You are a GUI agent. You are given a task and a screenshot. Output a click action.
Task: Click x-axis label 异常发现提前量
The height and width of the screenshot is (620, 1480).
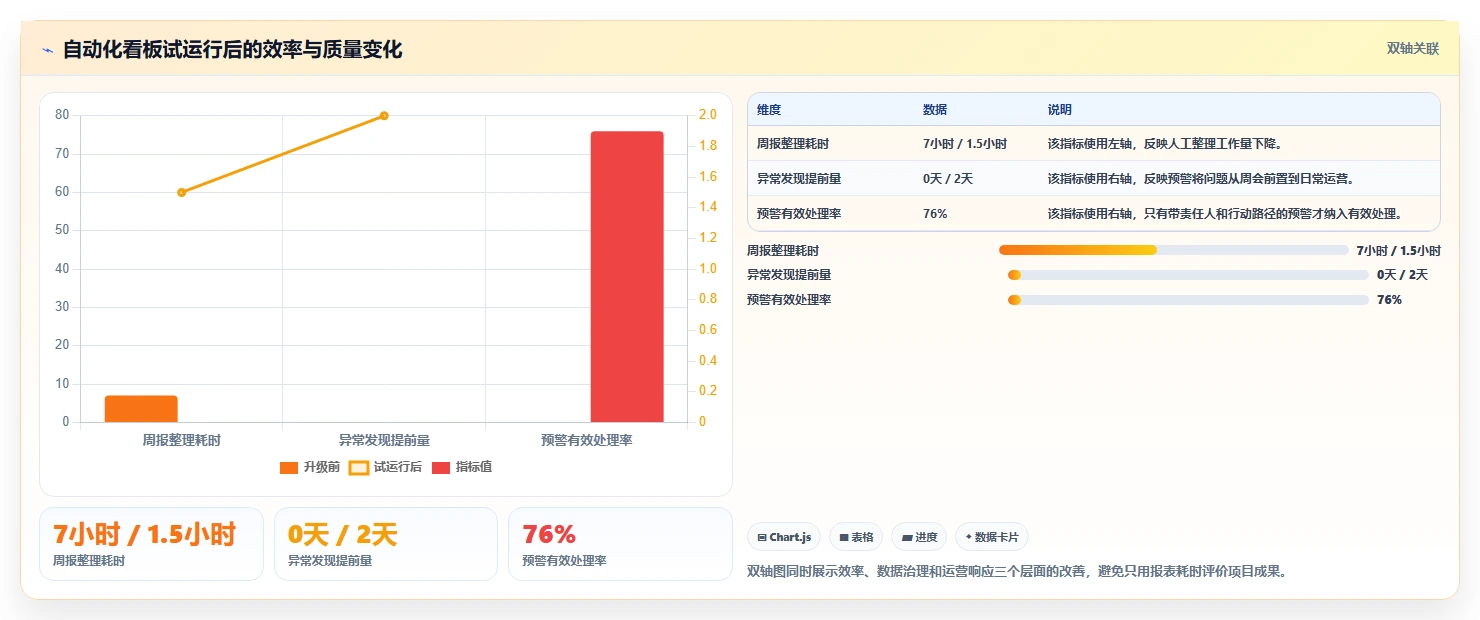(x=384, y=440)
